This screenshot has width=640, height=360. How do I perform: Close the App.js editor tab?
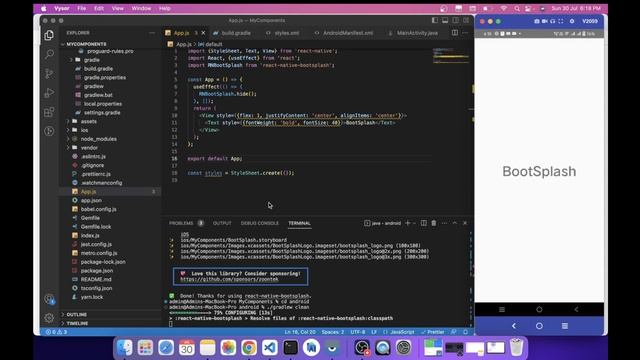(203, 33)
